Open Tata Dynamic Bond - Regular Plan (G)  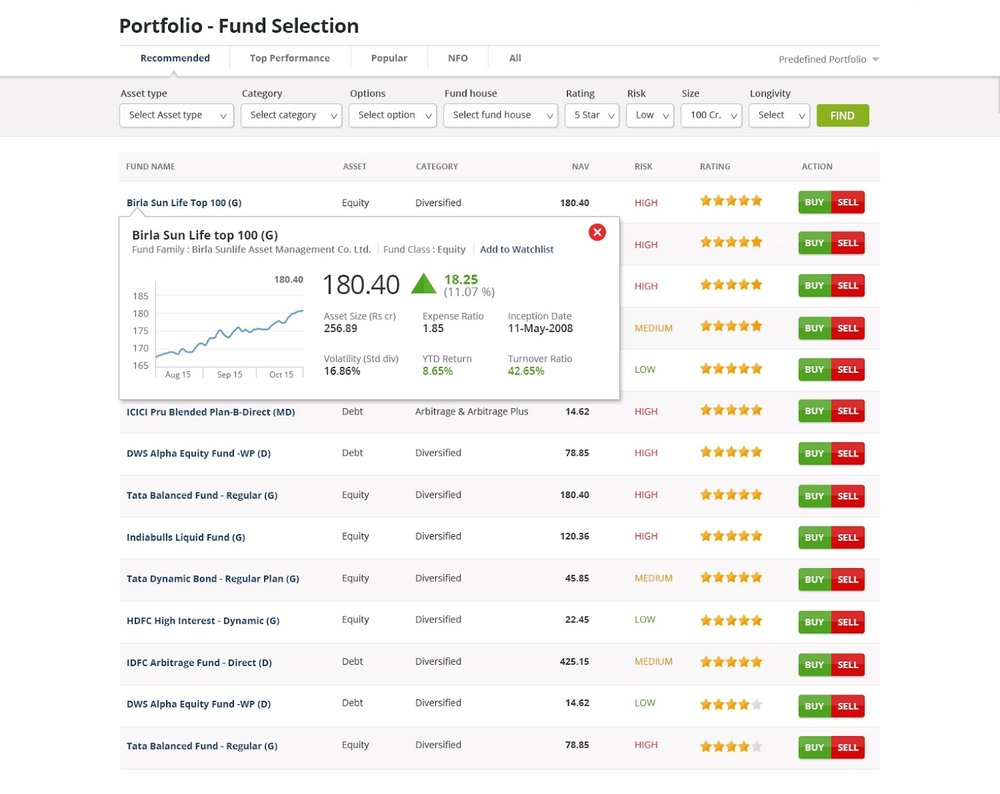212,578
